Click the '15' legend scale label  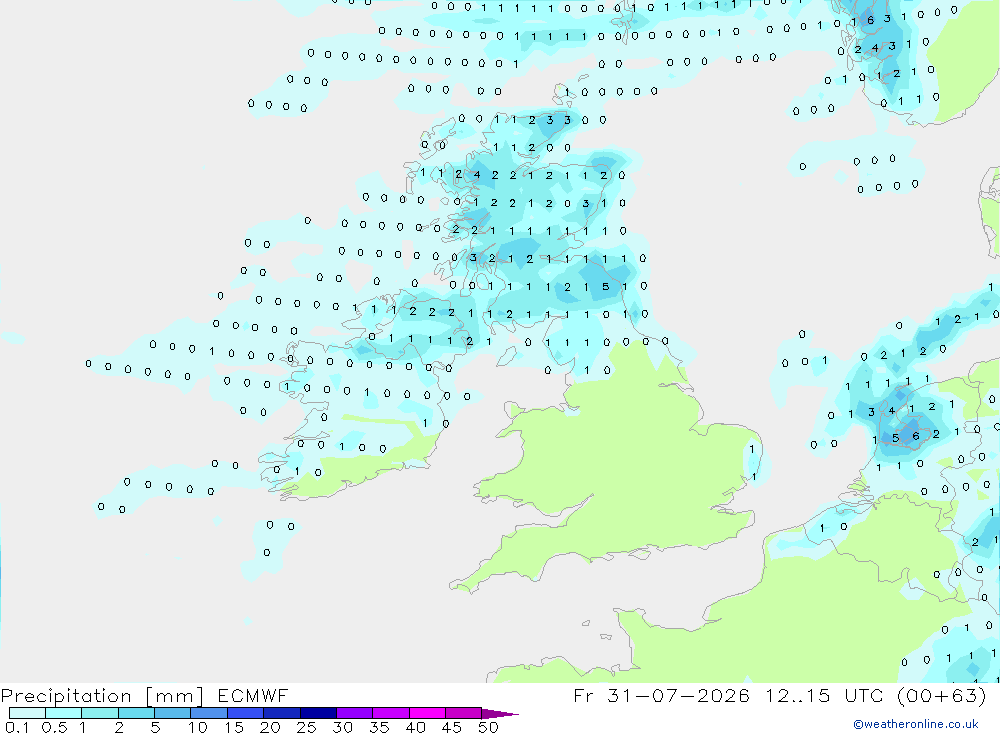pyautogui.click(x=234, y=727)
